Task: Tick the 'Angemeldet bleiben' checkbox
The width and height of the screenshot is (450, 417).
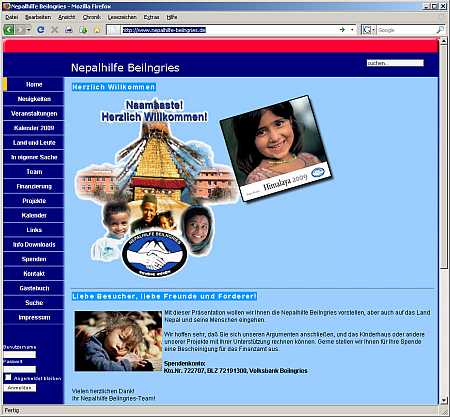Action: point(8,378)
